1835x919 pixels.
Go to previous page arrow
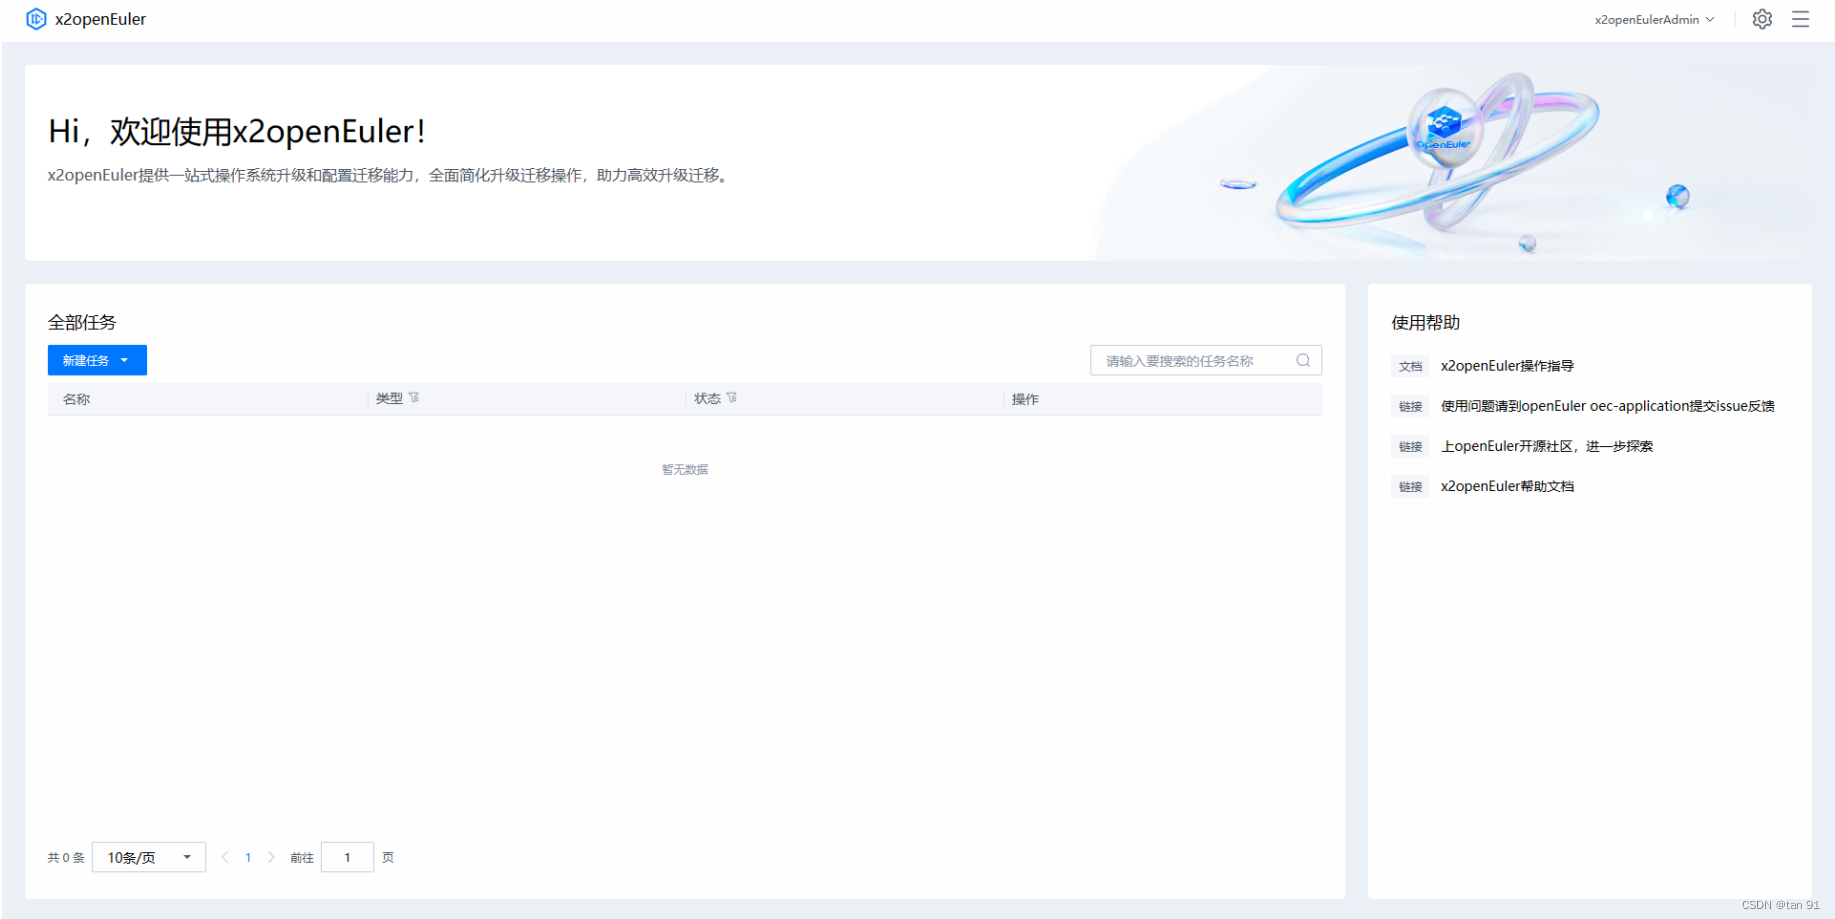pyautogui.click(x=225, y=857)
